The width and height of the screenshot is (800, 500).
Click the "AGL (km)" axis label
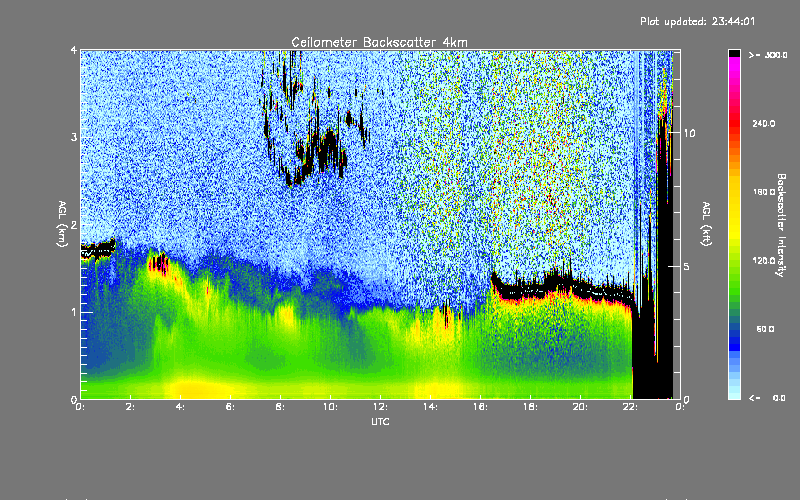point(62,224)
